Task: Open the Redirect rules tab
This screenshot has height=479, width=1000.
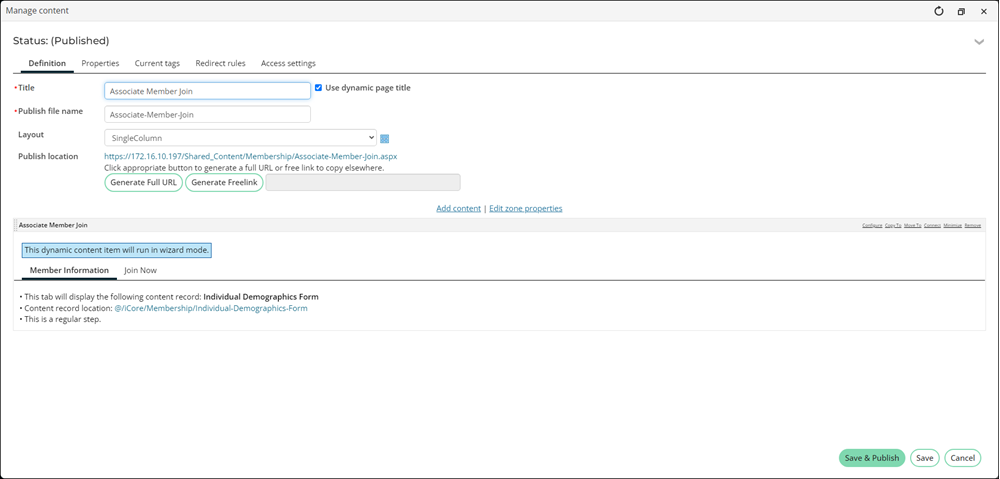Action: point(220,63)
